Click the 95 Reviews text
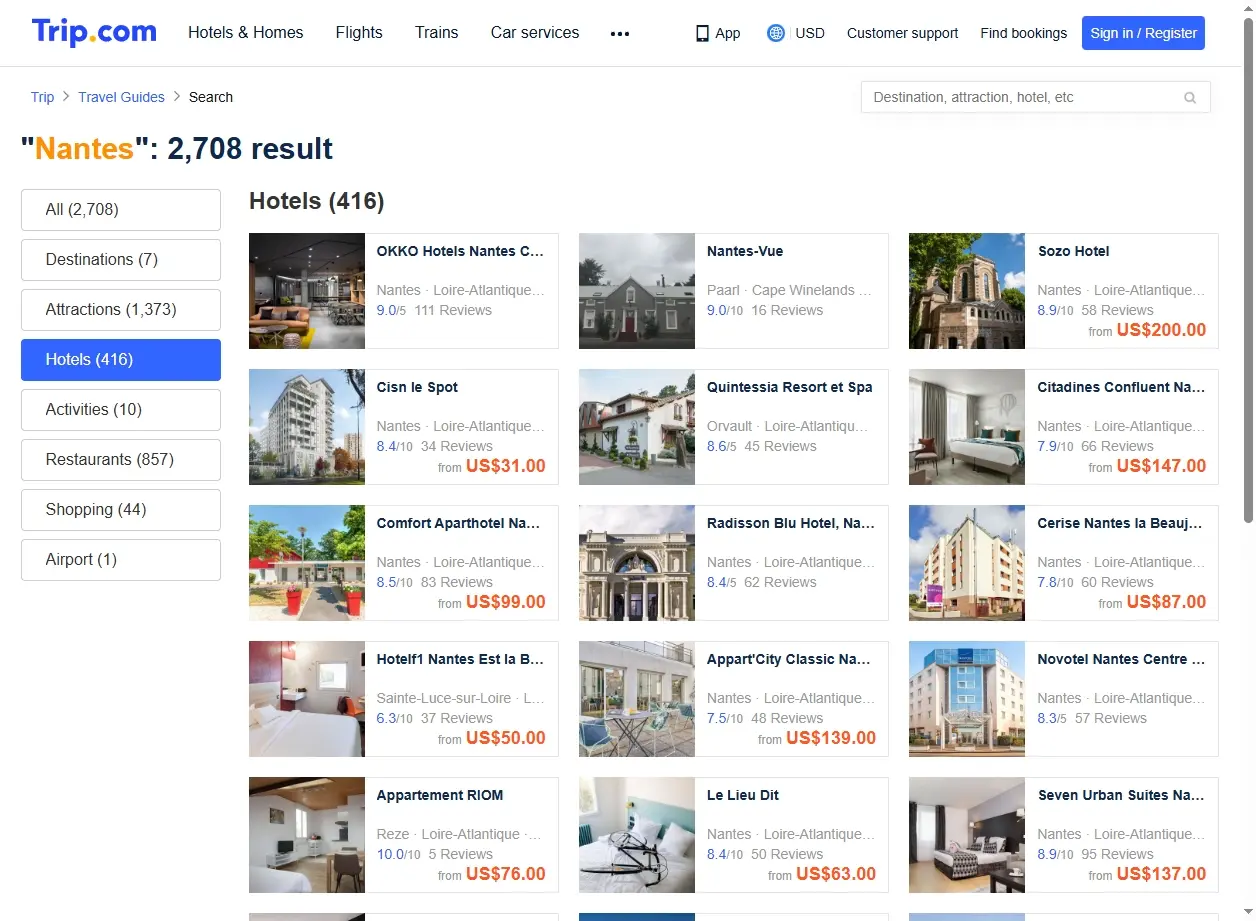 [1117, 854]
